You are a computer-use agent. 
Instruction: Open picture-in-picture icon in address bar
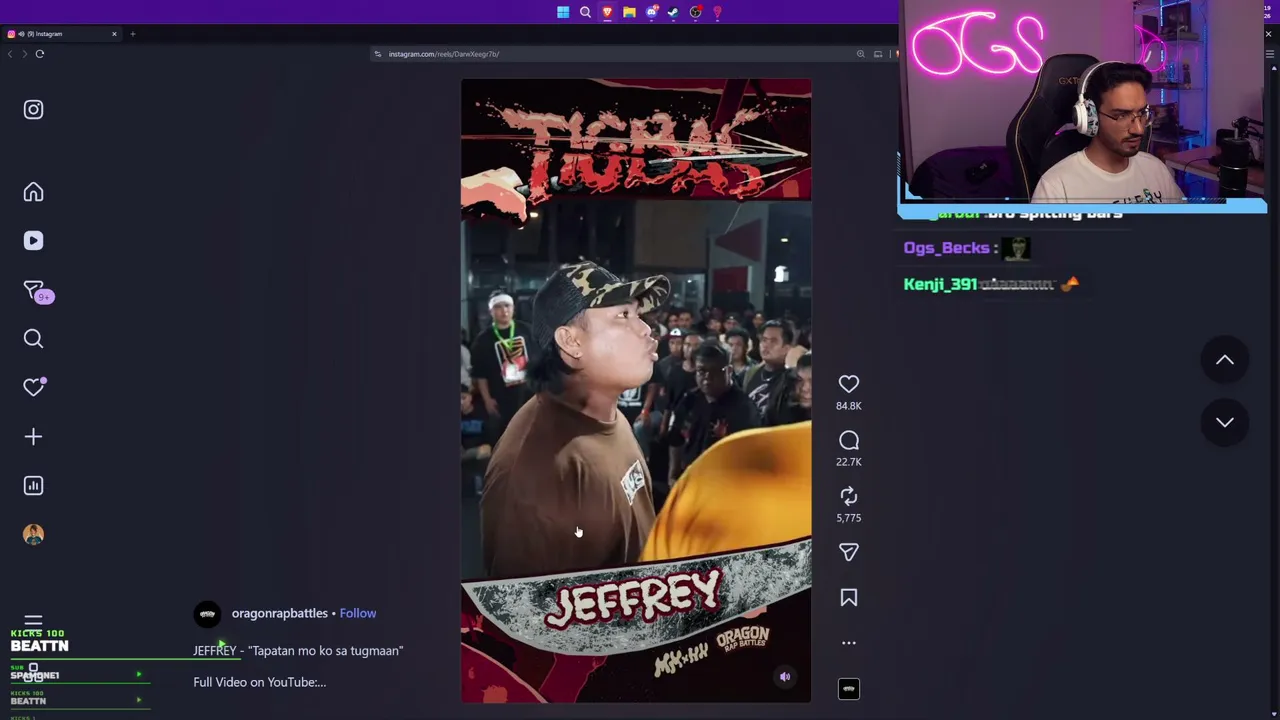(878, 54)
